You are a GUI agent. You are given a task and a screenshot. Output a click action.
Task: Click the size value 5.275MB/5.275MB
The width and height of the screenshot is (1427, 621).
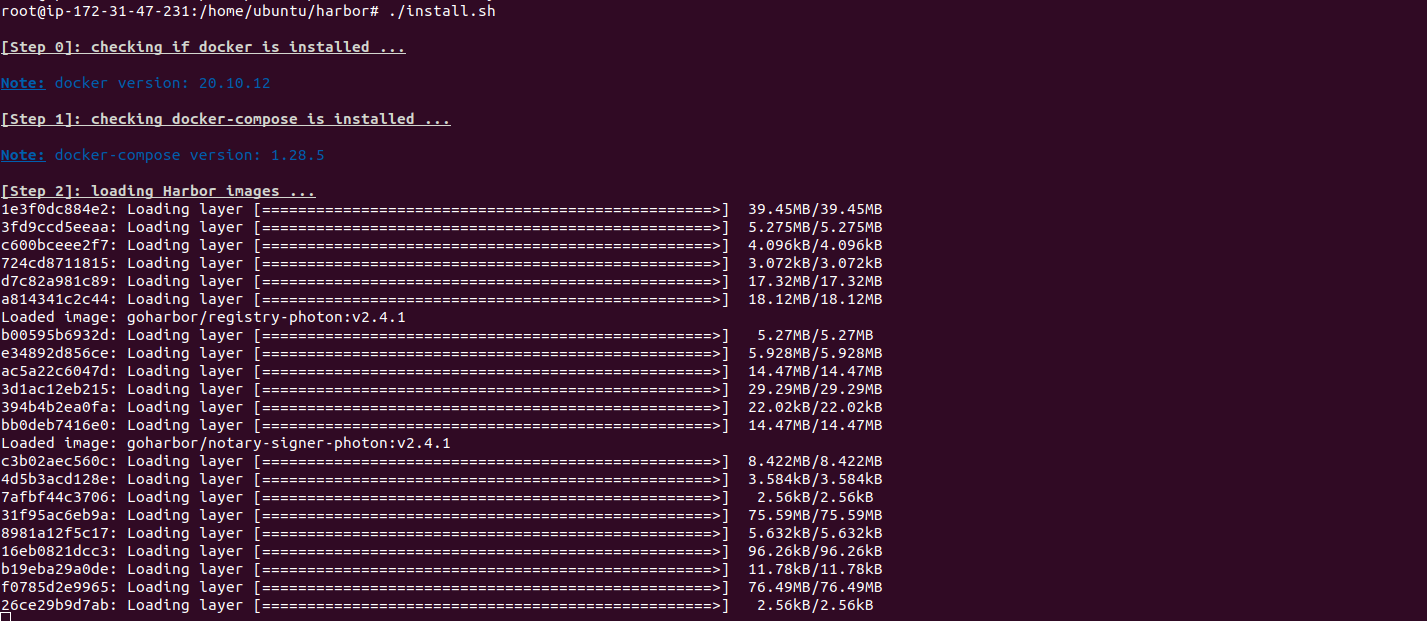(815, 227)
